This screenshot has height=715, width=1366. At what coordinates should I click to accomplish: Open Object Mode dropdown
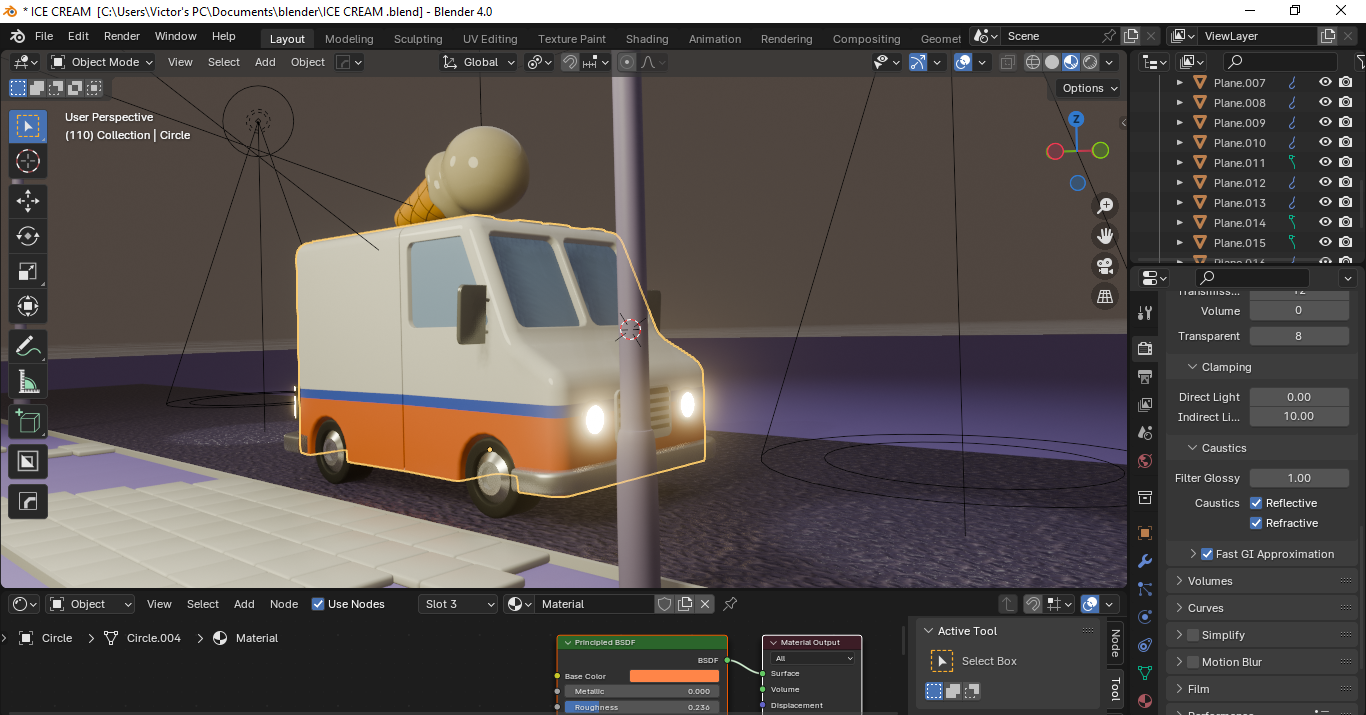pyautogui.click(x=103, y=62)
